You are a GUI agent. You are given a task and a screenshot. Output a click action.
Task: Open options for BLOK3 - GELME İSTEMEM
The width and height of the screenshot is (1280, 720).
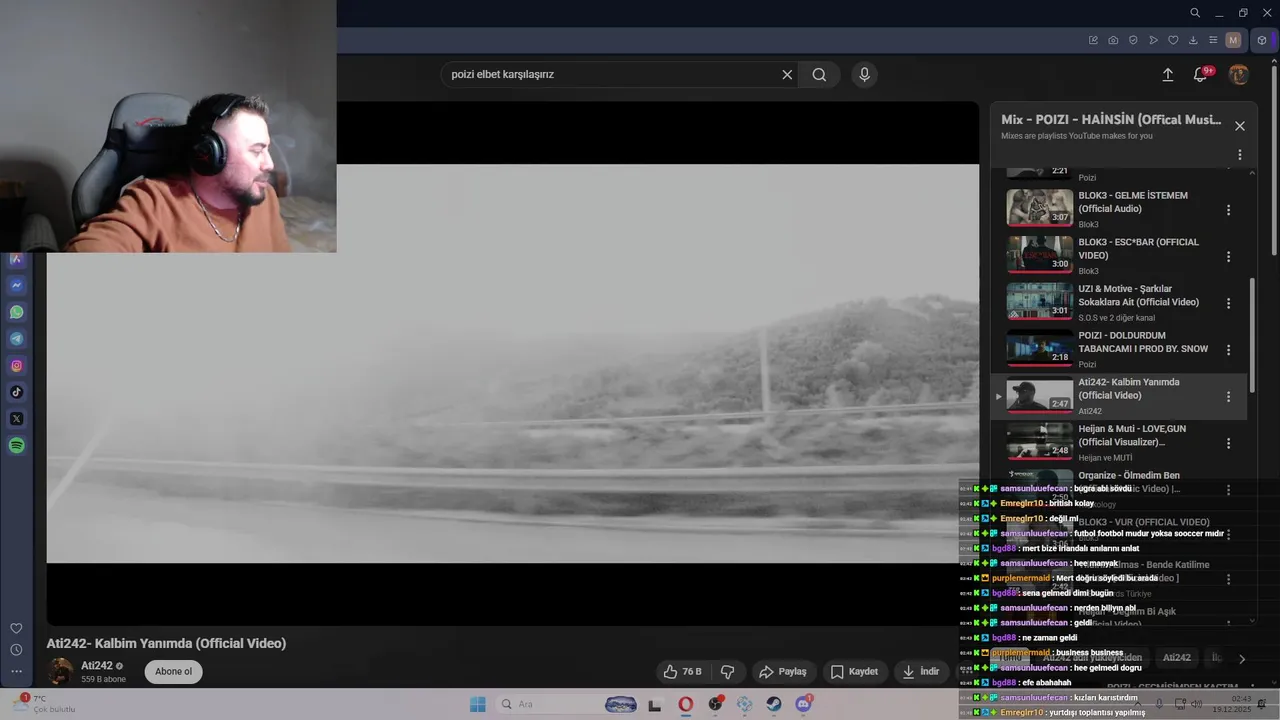(1229, 210)
